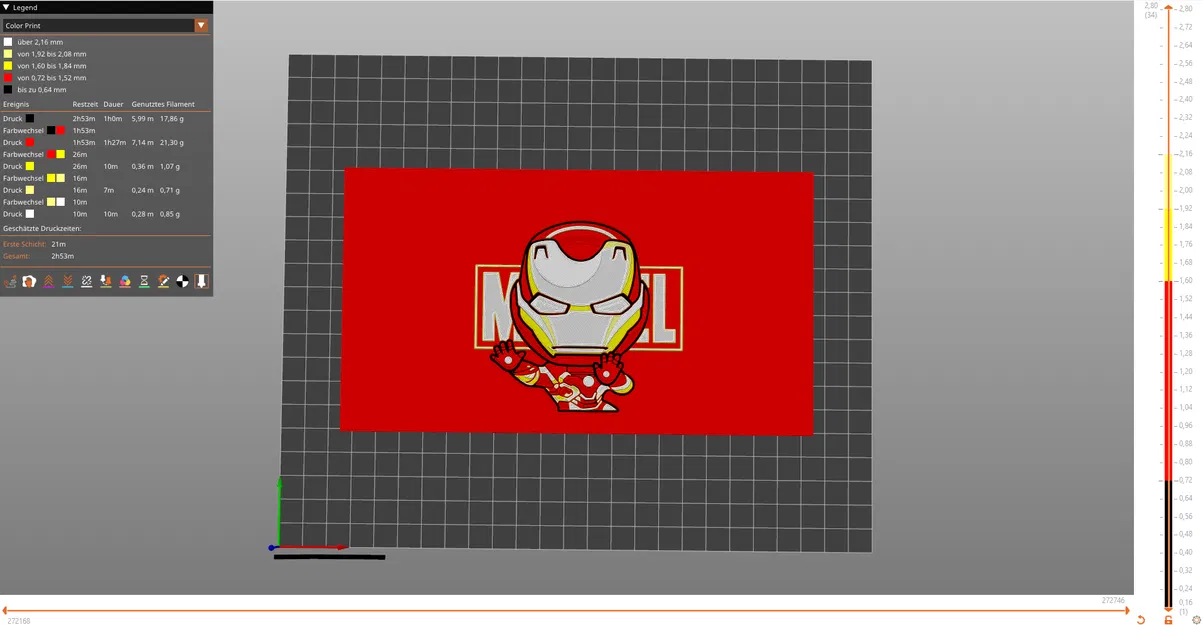1203x625 pixels.
Task: Click the pause print hourglass icon
Action: pos(144,281)
